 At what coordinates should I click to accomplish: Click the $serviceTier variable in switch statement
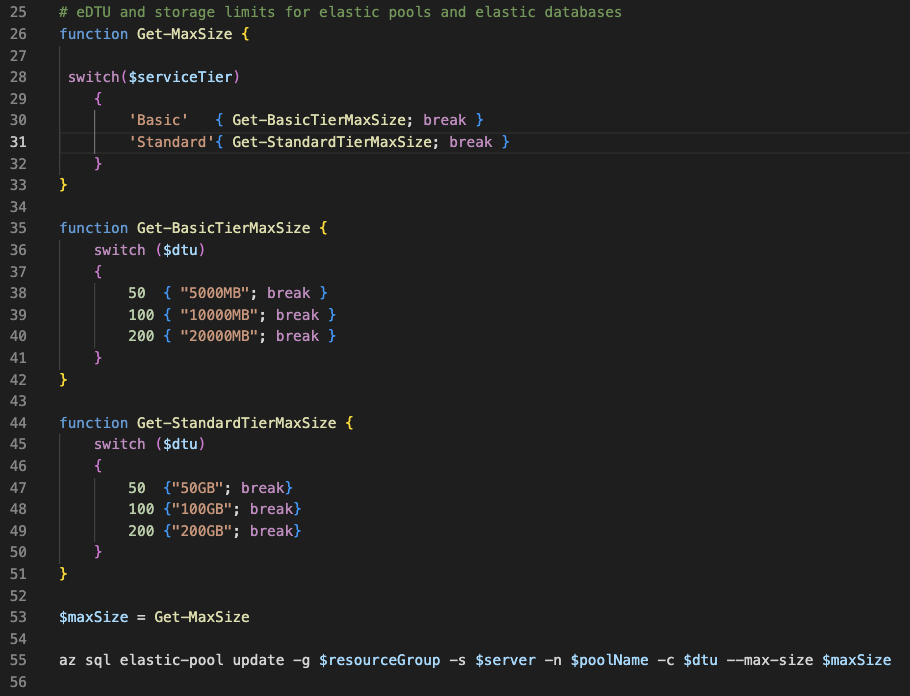pyautogui.click(x=180, y=77)
